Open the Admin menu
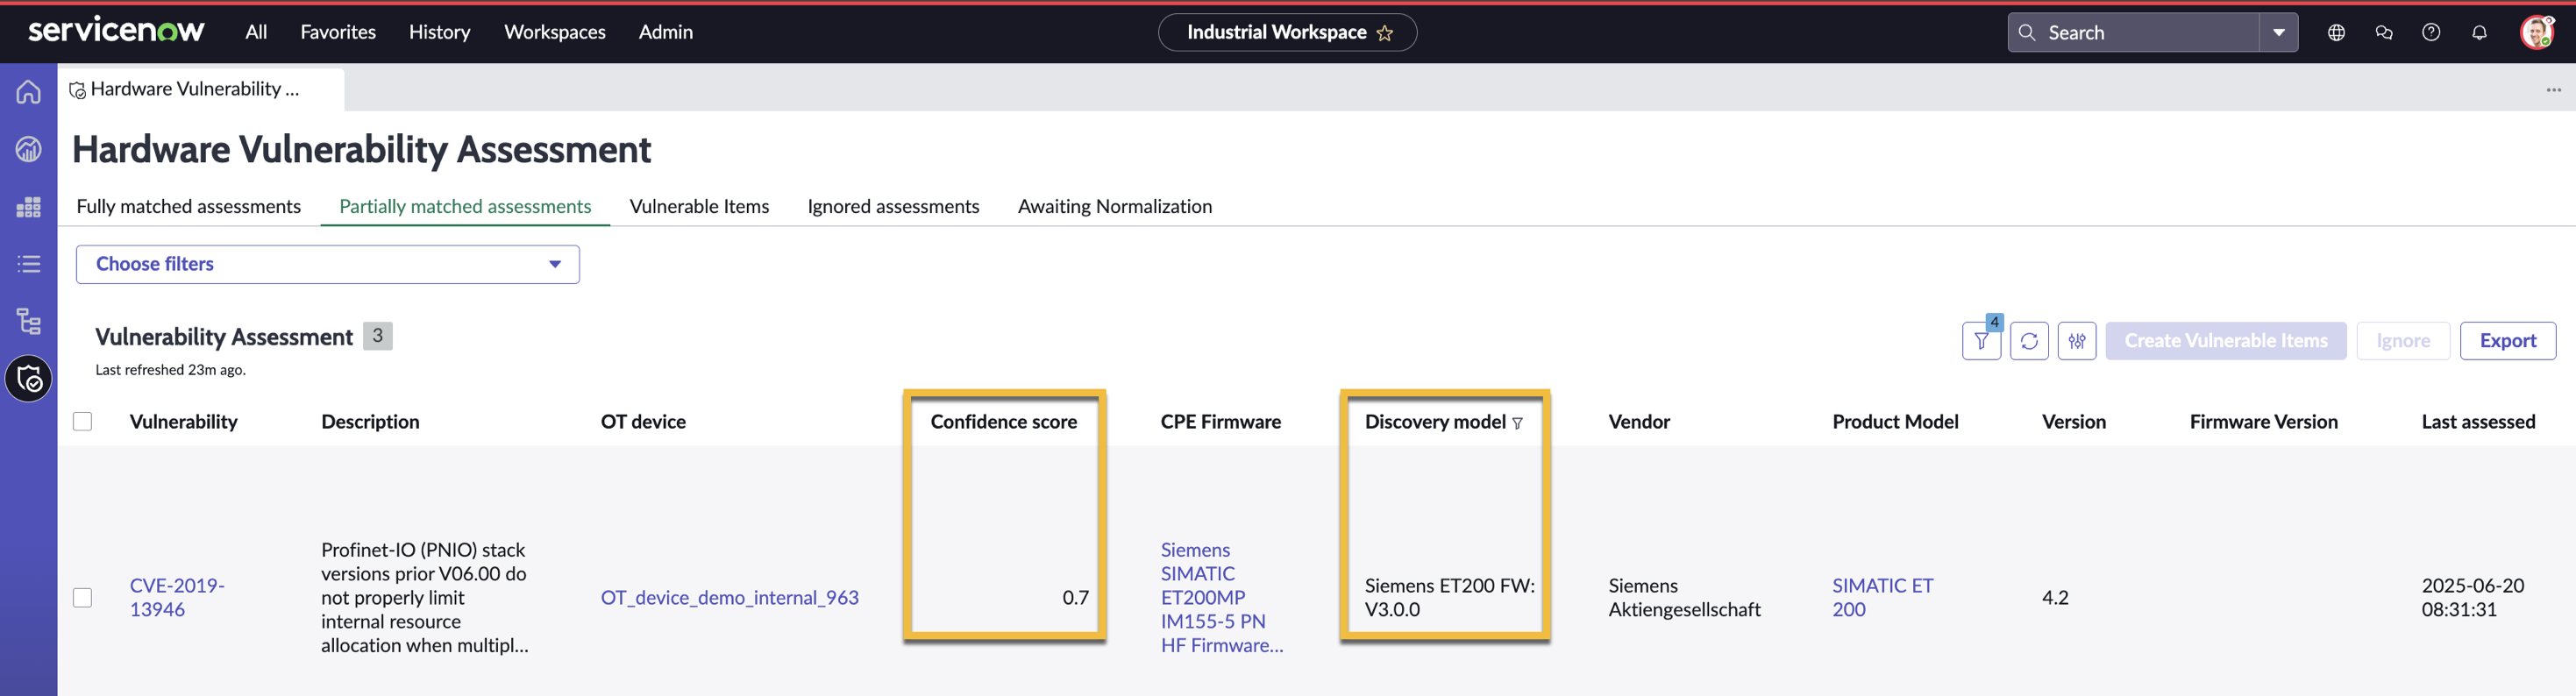This screenshot has width=2576, height=696. coord(666,32)
